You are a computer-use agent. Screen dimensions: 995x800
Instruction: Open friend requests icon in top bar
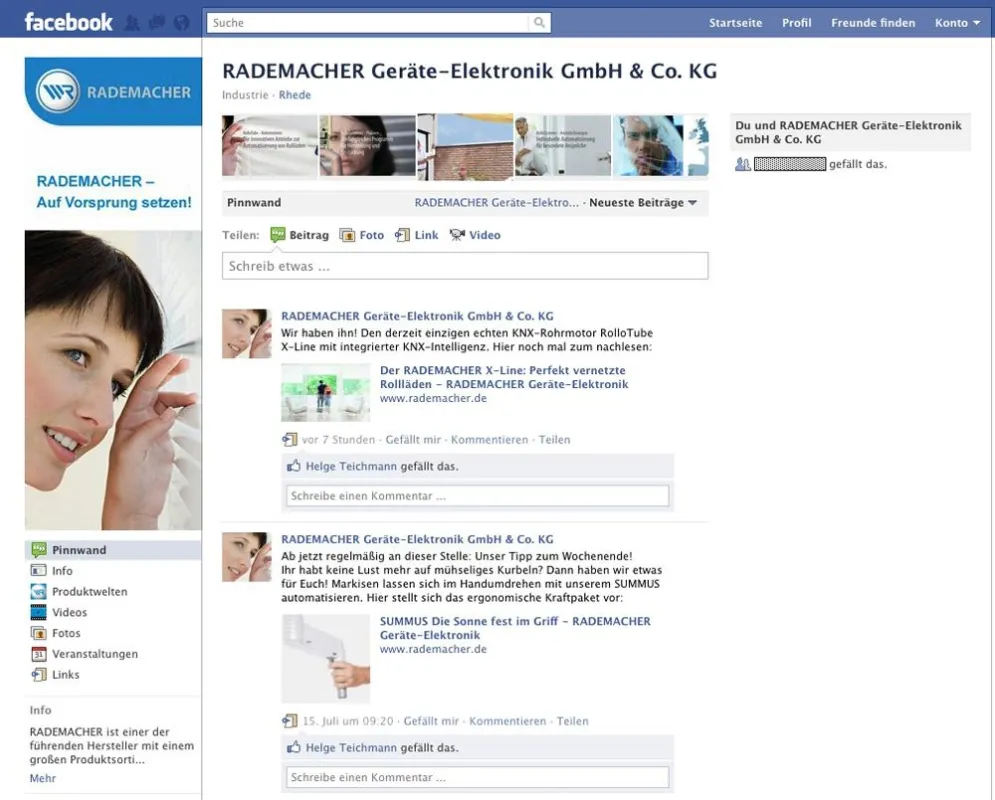132,23
